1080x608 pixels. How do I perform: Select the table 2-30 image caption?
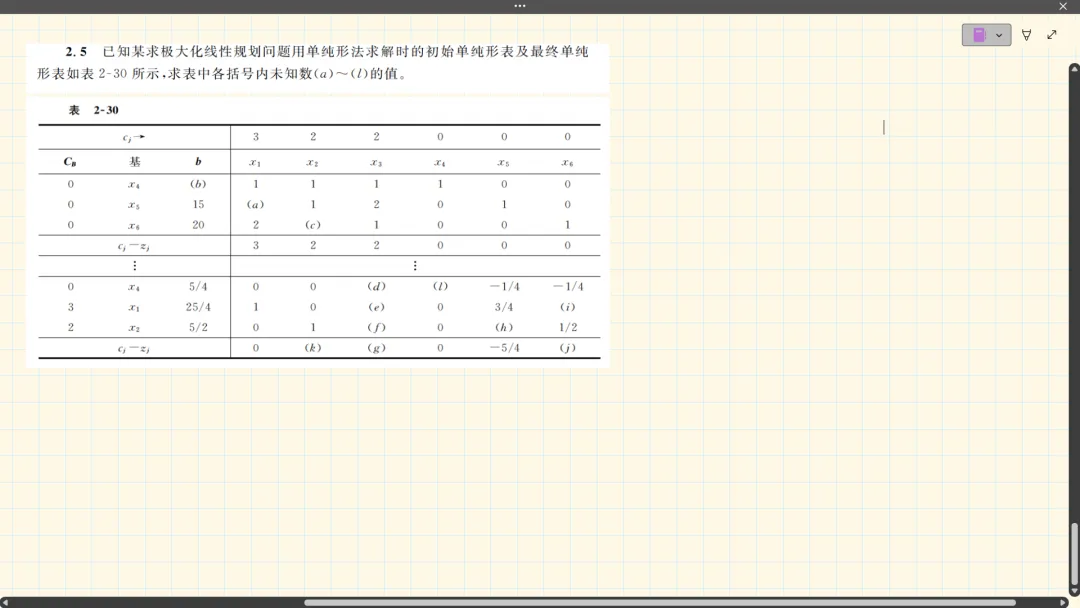coord(94,110)
